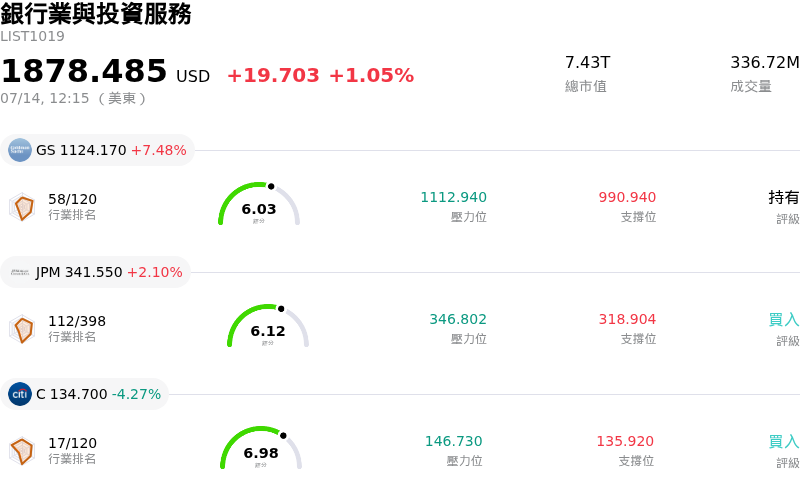Image resolution: width=800 pixels, height=488 pixels.
Task: Select the GS 1124.170 stock pill
Action: pyautogui.click(x=97, y=150)
